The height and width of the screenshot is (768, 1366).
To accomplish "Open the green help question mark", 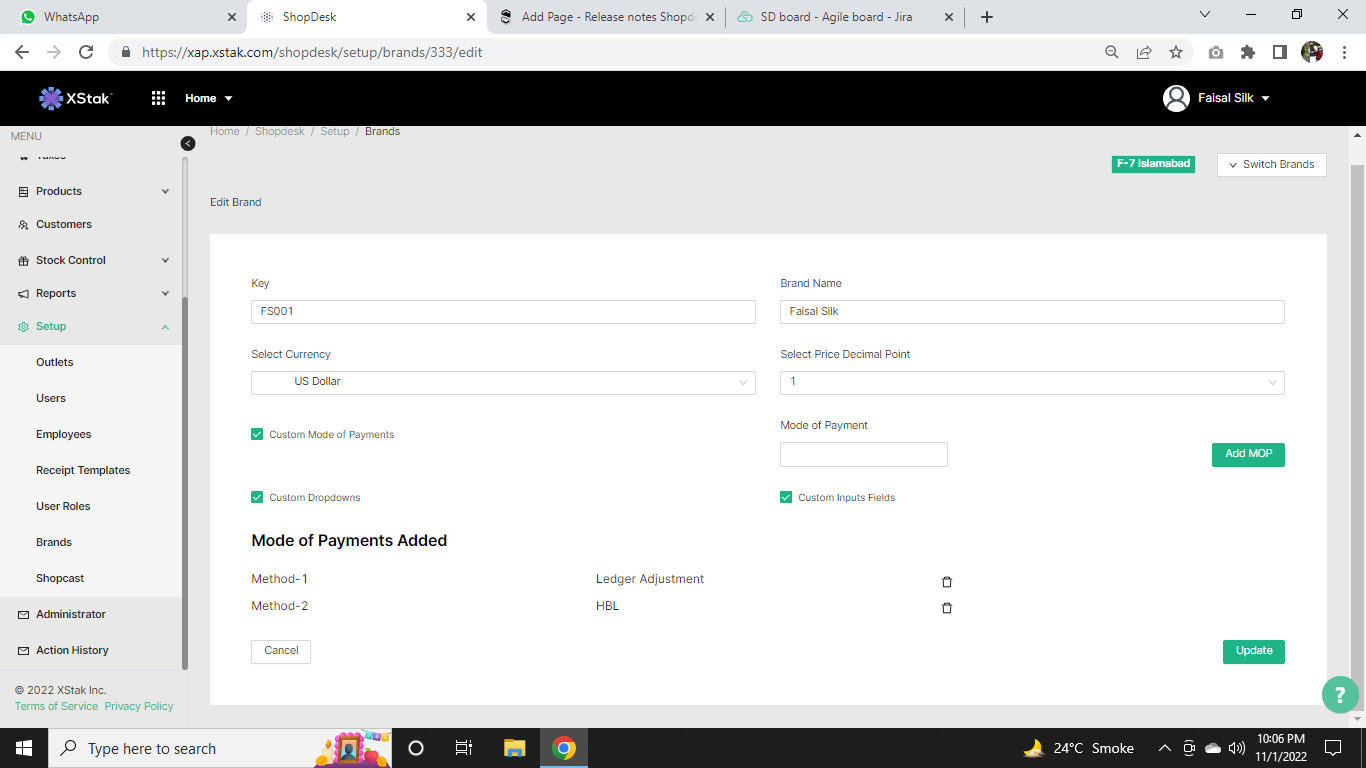I will (x=1339, y=695).
